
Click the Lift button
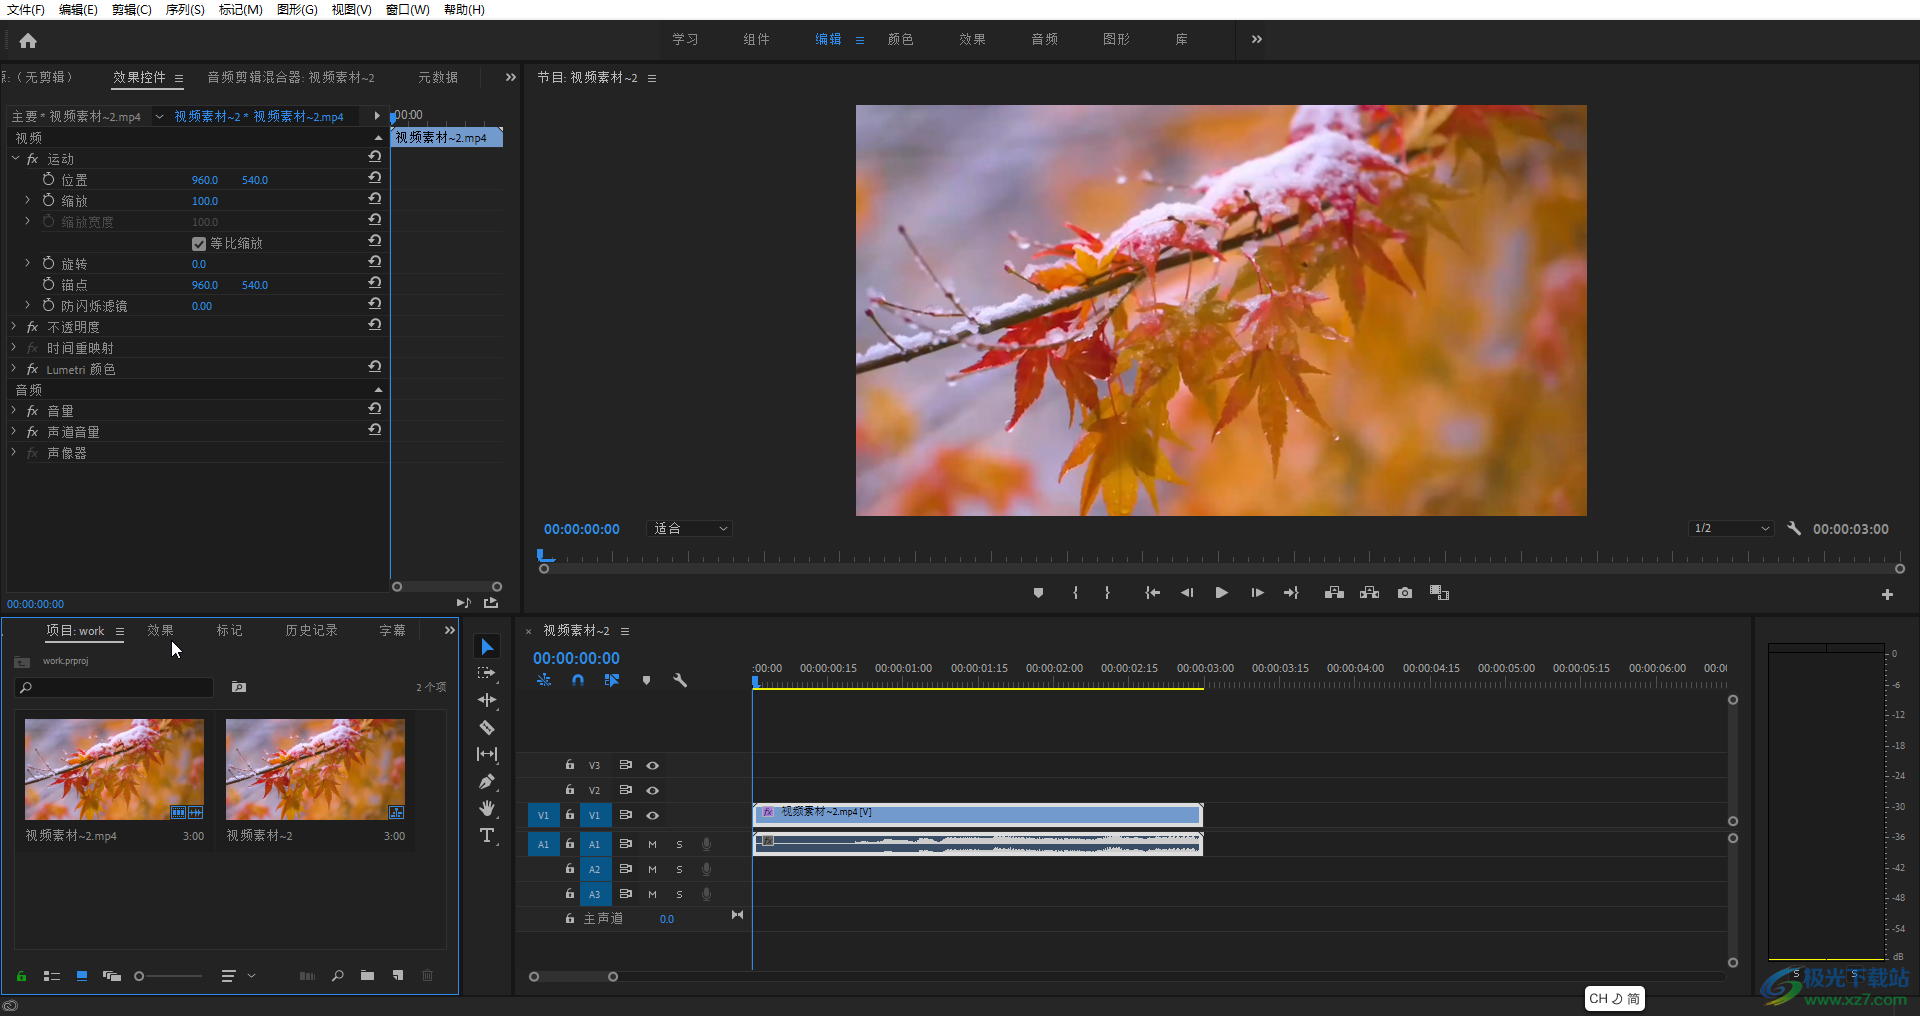click(1334, 593)
